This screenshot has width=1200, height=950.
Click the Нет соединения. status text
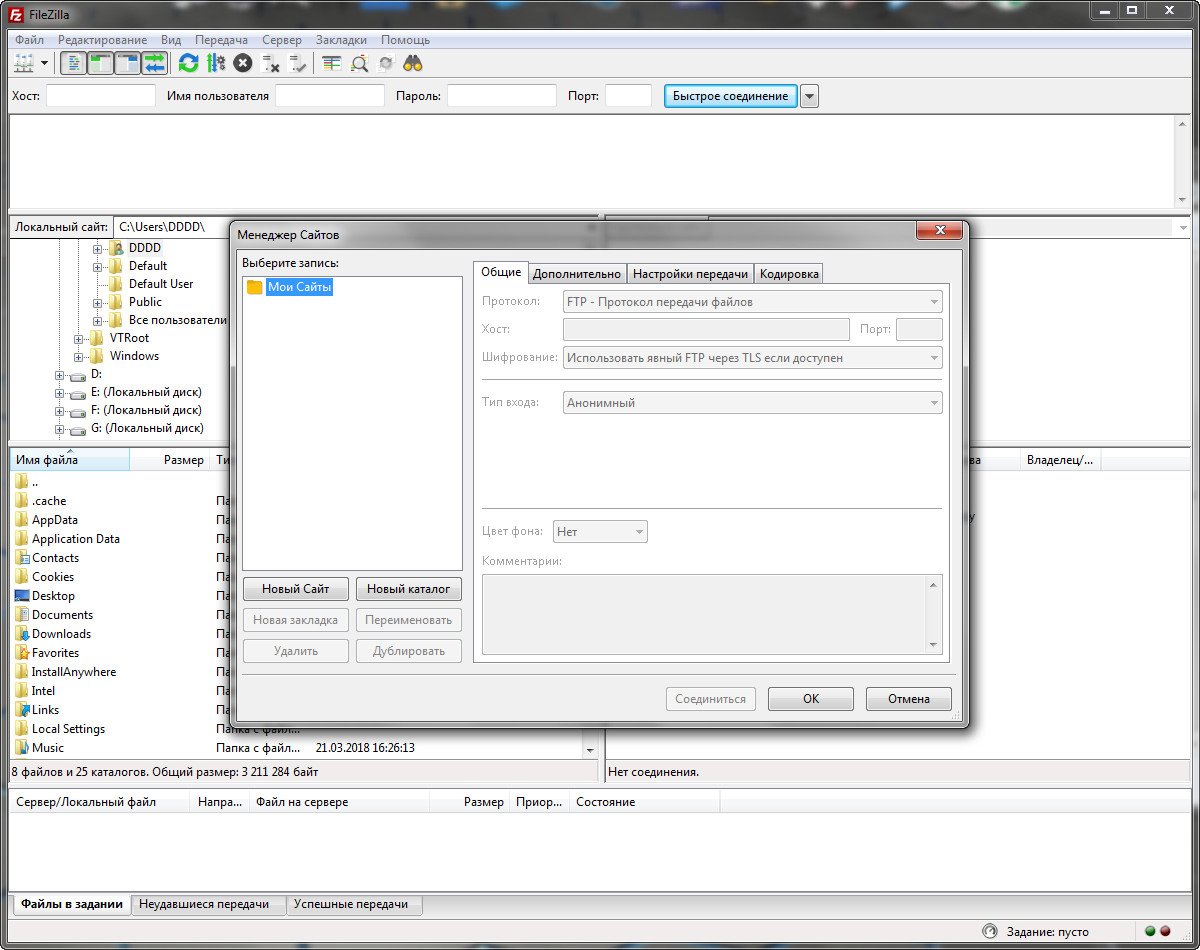point(653,772)
